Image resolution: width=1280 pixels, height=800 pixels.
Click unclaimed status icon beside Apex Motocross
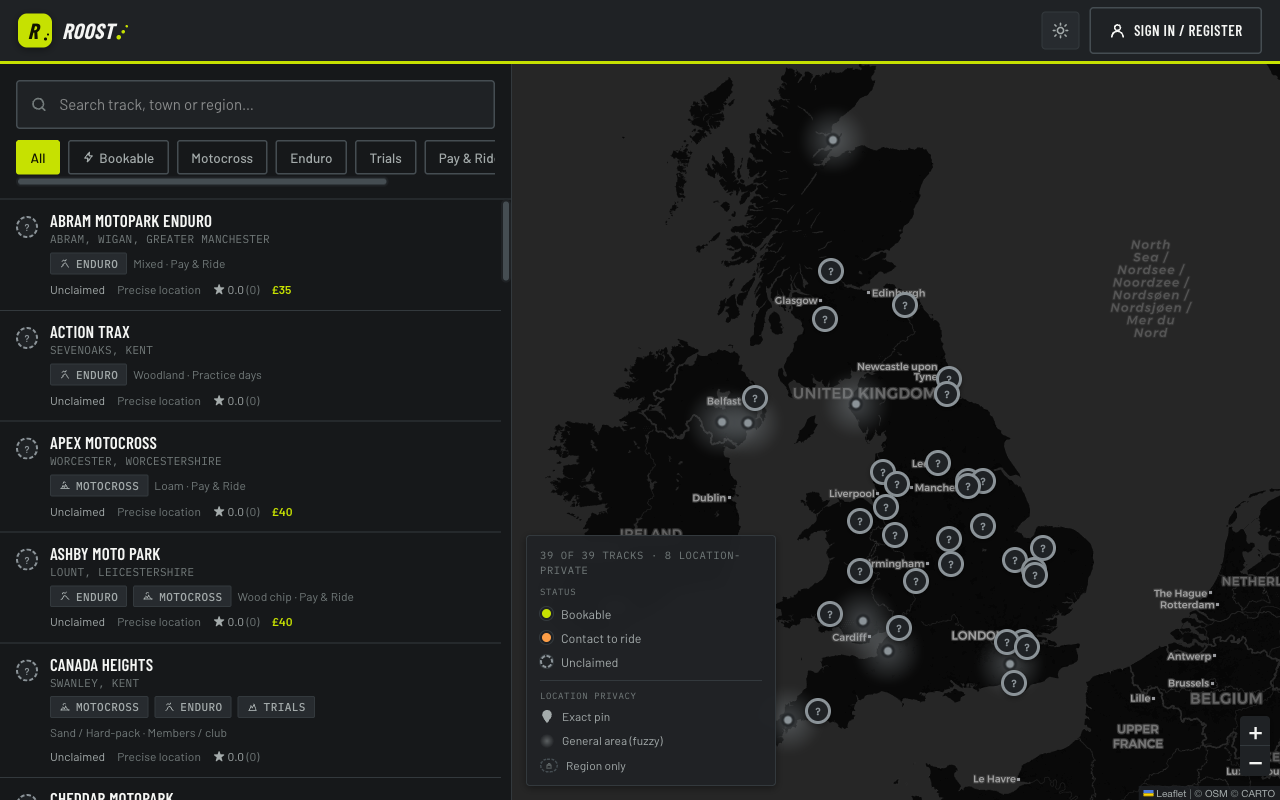pos(27,449)
